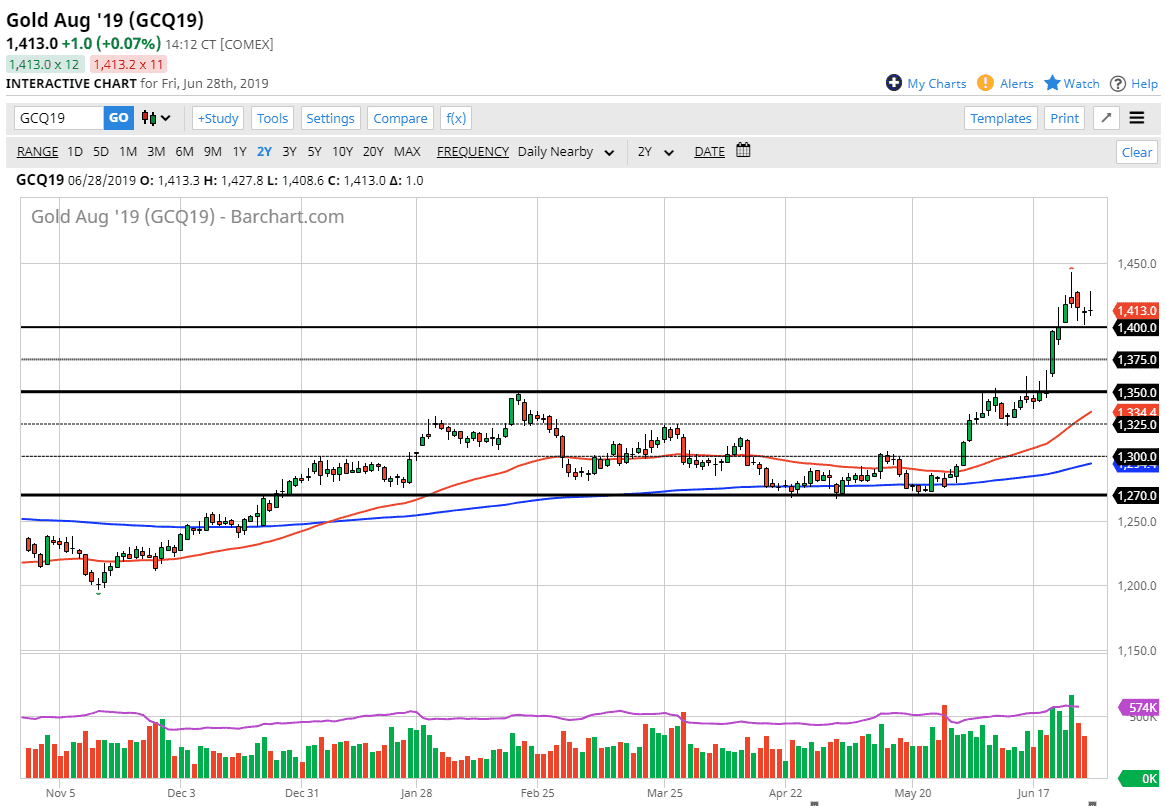
Task: Select the 1Y range option
Action: (239, 152)
